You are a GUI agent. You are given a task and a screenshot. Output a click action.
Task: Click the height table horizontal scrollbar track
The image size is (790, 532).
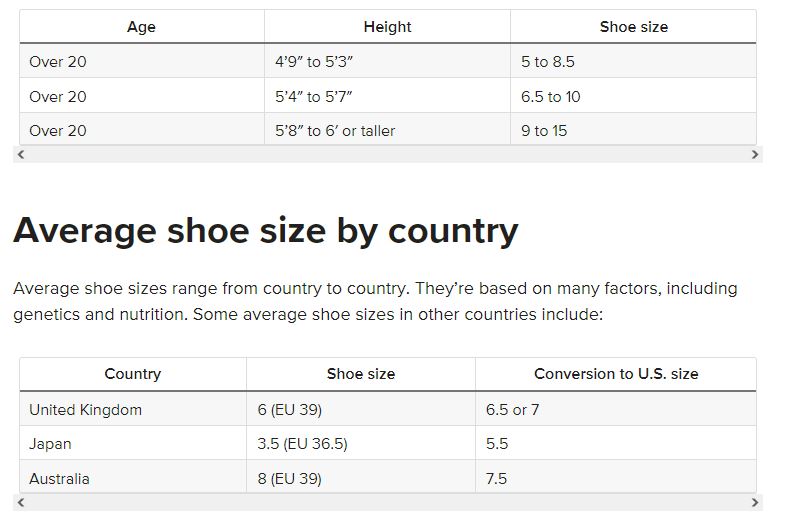click(x=388, y=155)
